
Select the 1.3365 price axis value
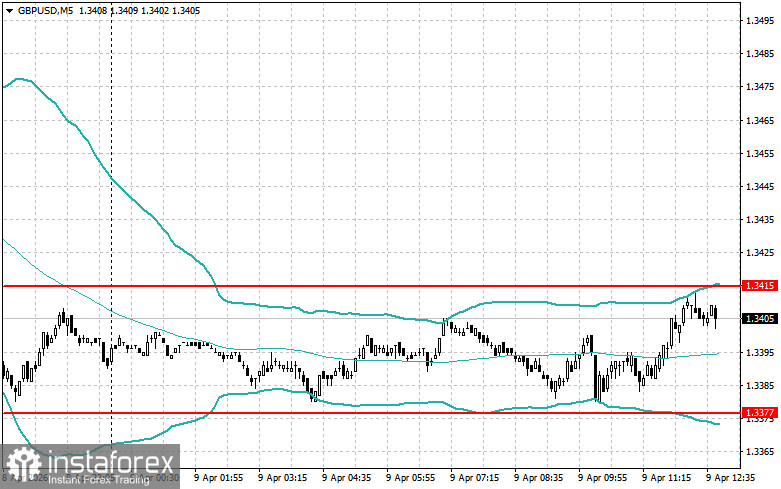pos(760,451)
